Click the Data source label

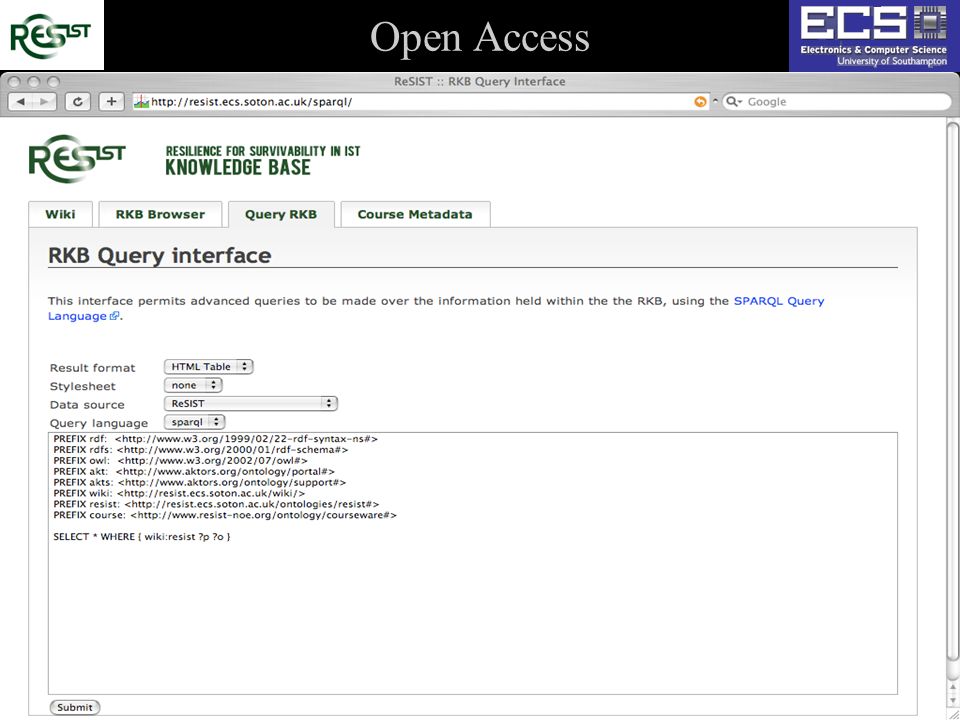[x=87, y=405]
